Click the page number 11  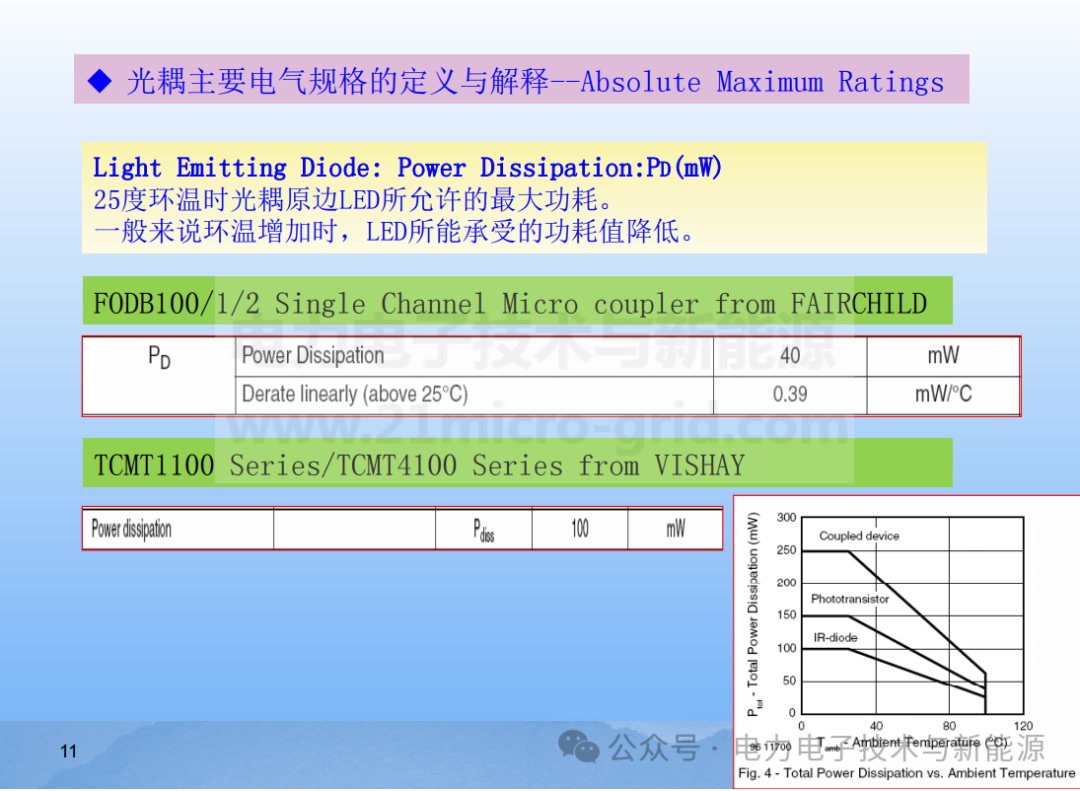pos(67,751)
